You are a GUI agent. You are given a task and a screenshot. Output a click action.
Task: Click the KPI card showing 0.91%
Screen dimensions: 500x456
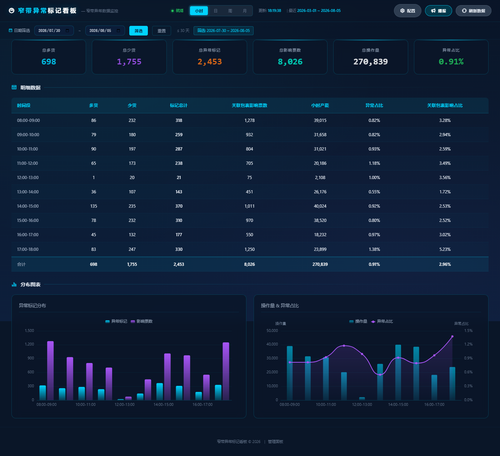451,57
